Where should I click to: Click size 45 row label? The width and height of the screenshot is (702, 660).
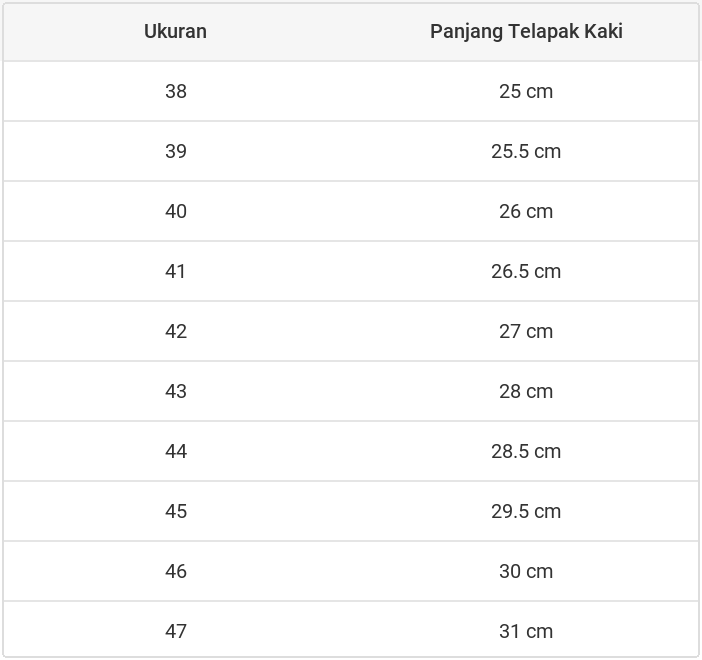[x=176, y=511]
